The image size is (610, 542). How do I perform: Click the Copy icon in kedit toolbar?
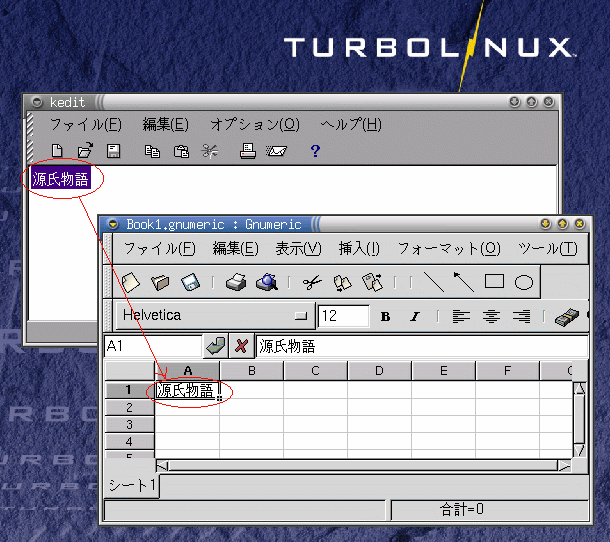152,151
